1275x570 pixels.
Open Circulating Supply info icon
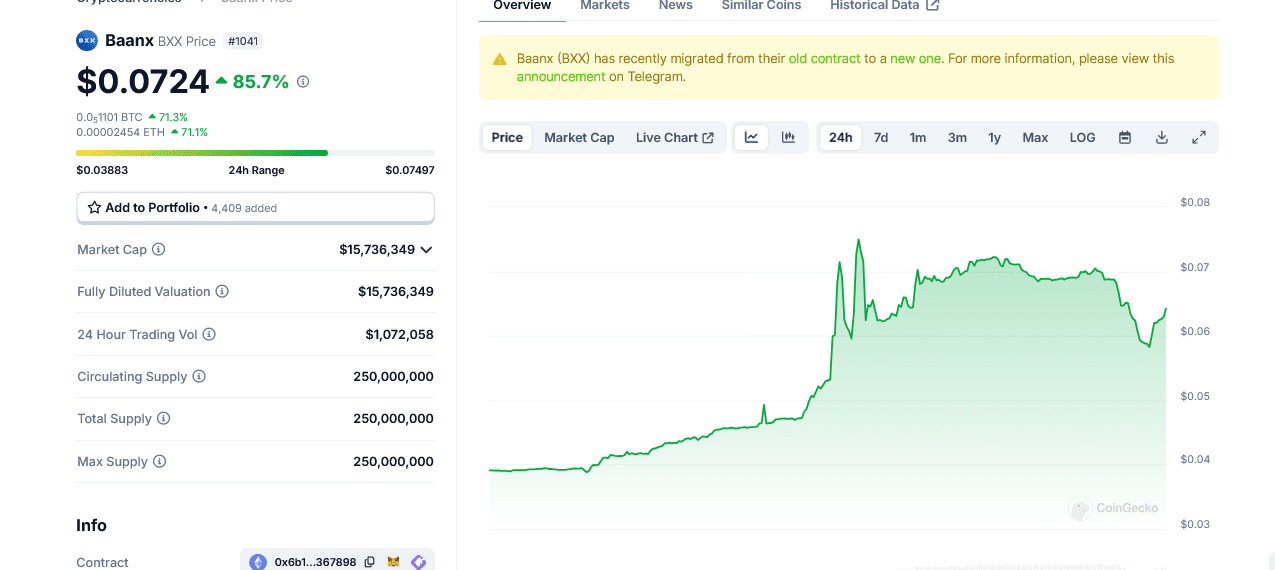[x=199, y=376]
